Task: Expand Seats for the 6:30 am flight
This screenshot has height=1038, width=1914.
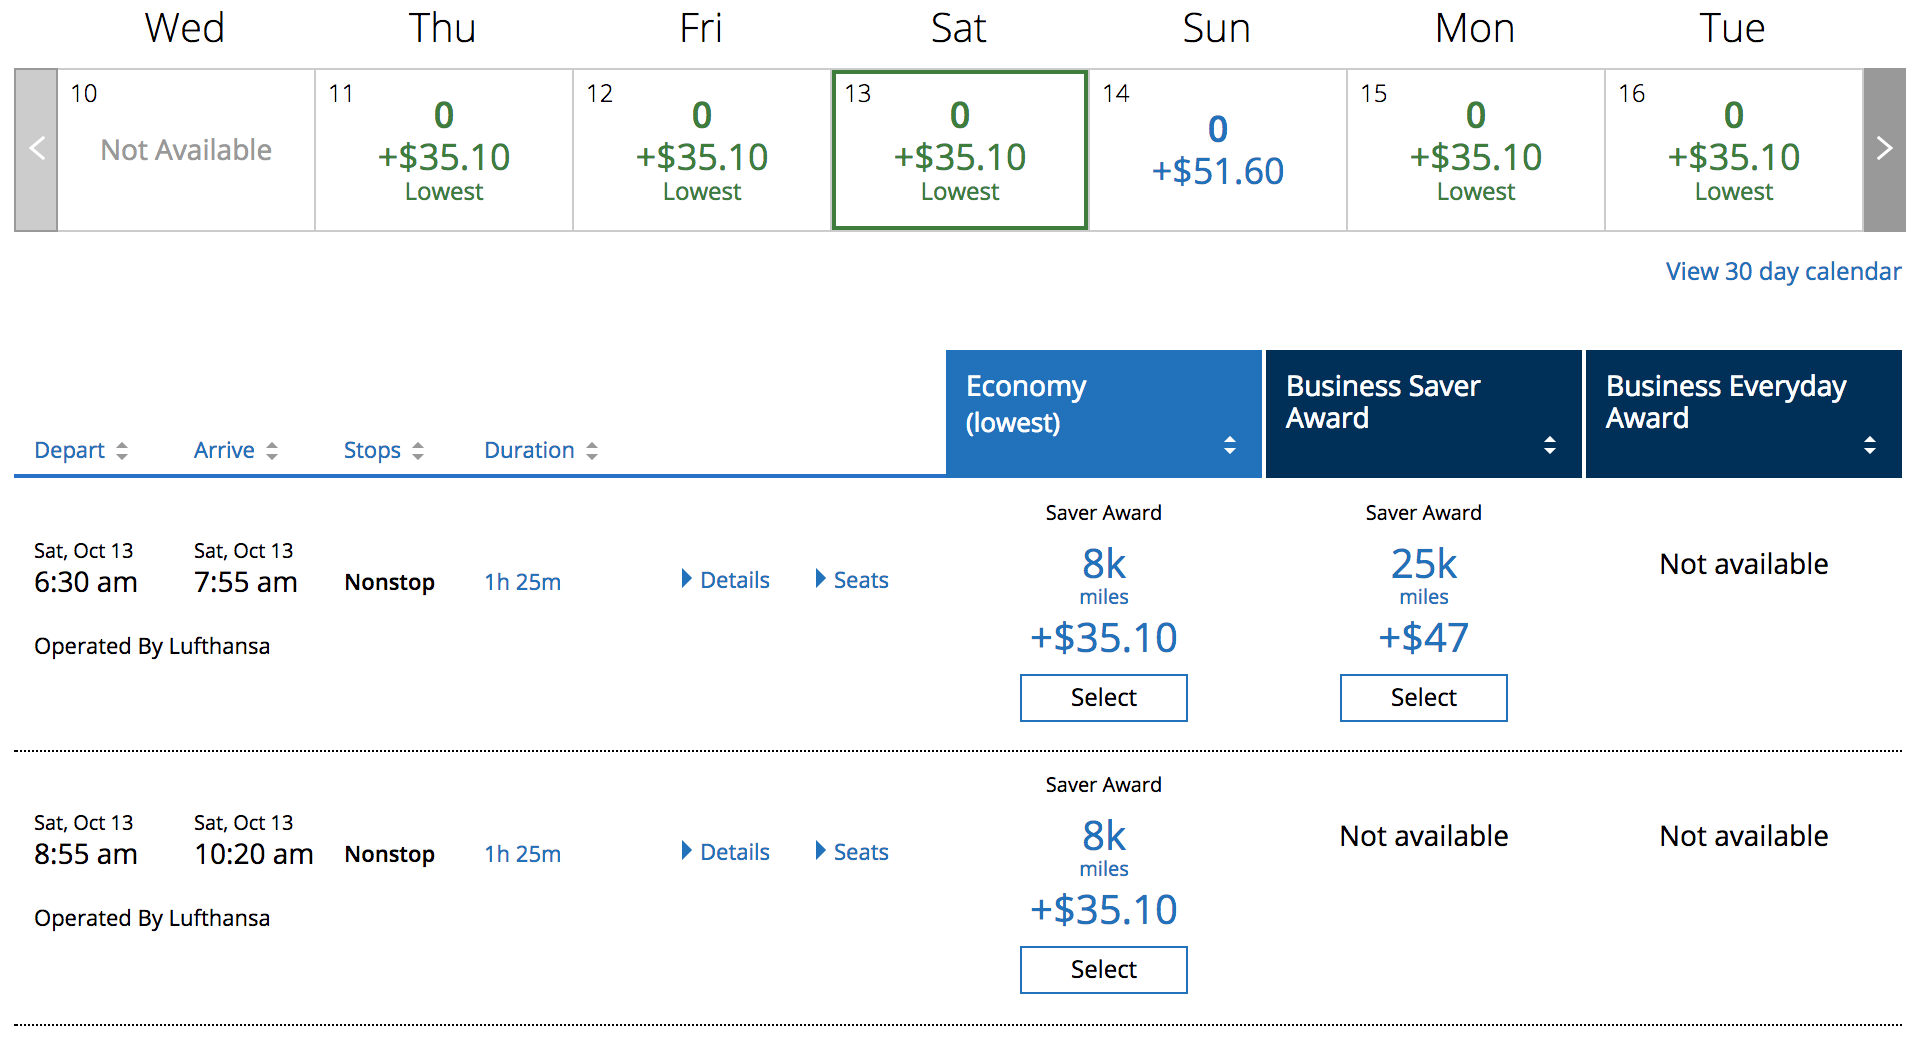Action: click(852, 580)
